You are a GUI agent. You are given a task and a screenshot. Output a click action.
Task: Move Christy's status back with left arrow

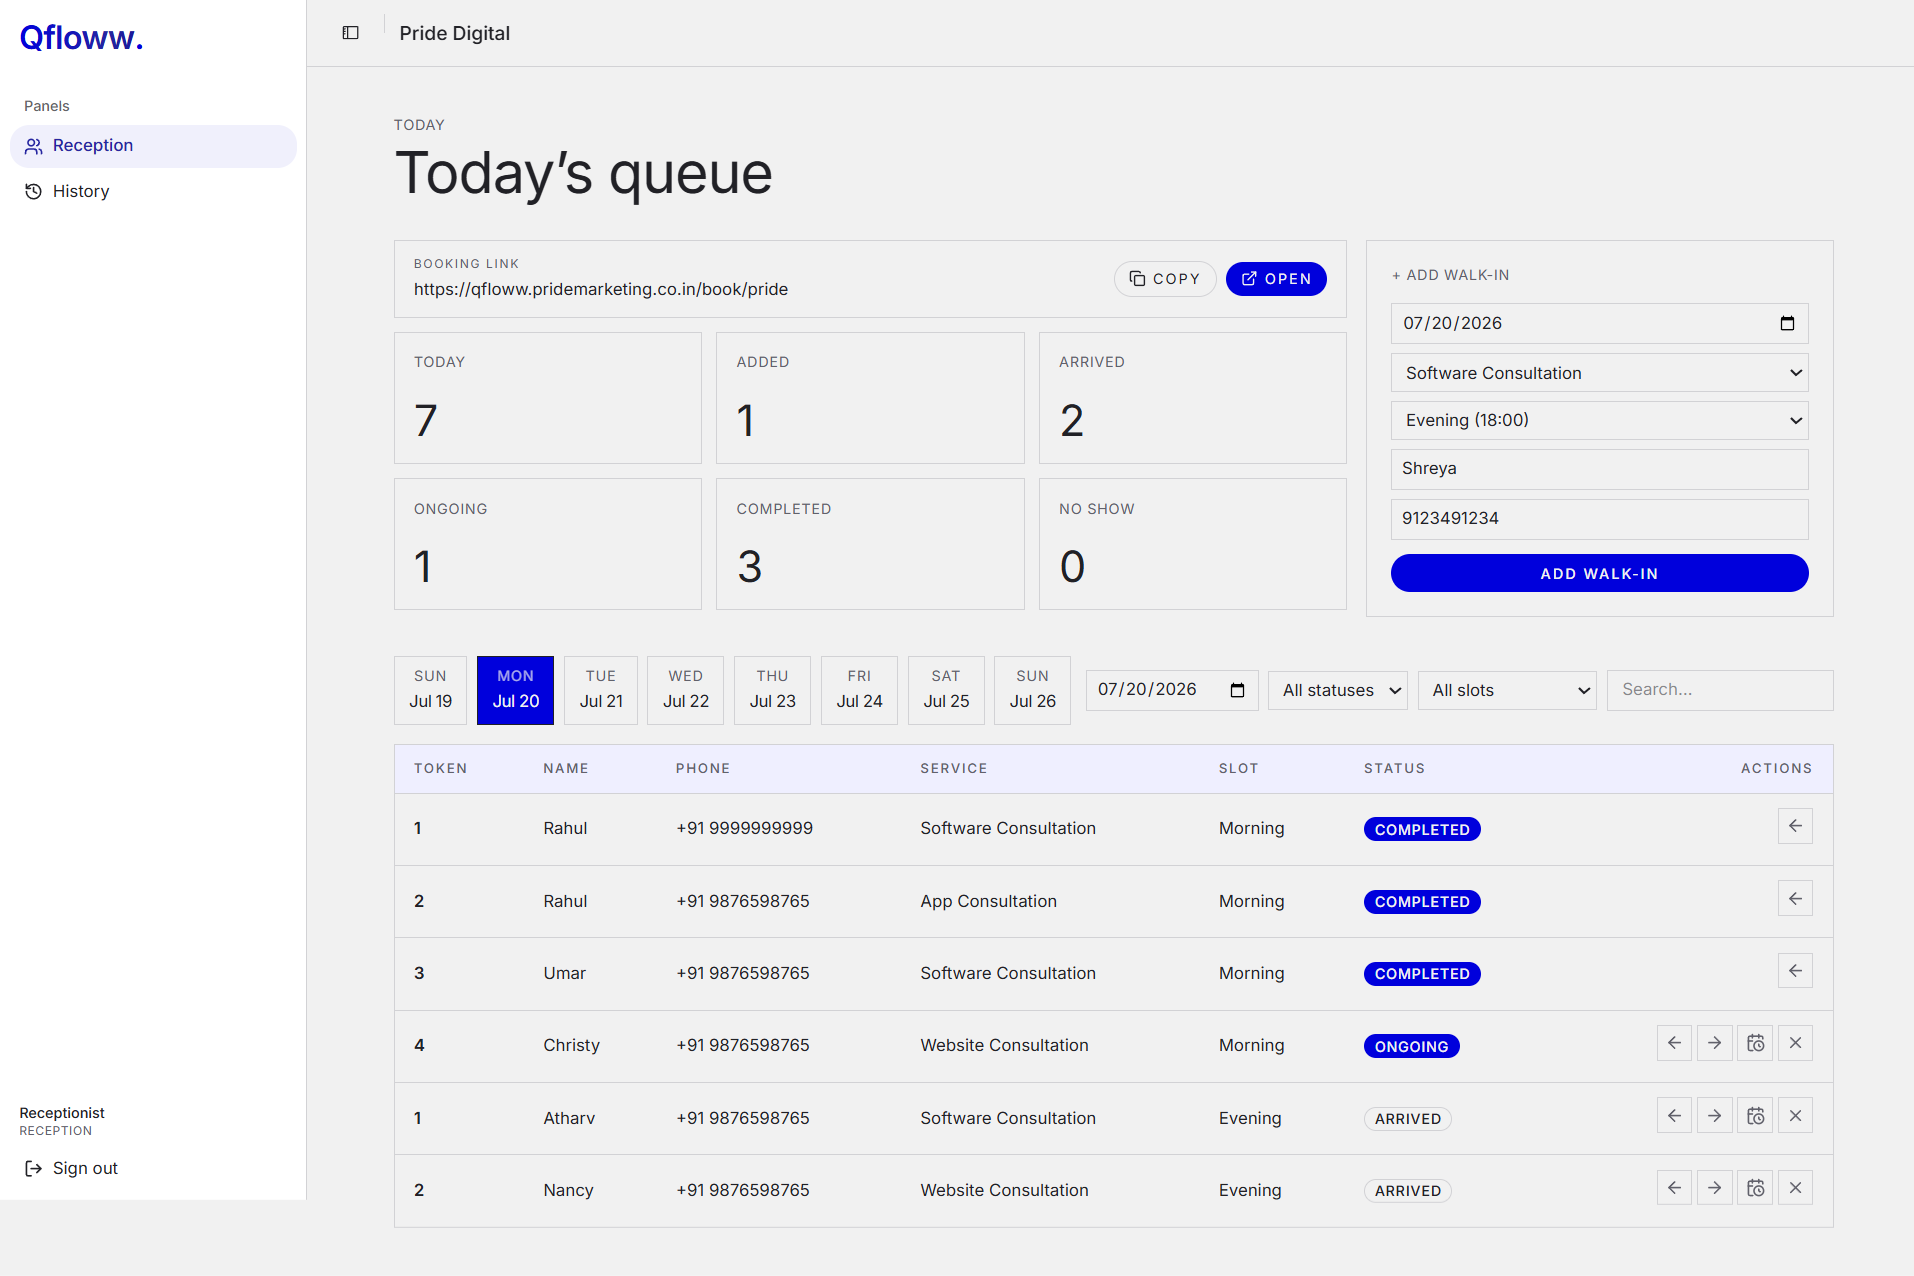tap(1674, 1043)
